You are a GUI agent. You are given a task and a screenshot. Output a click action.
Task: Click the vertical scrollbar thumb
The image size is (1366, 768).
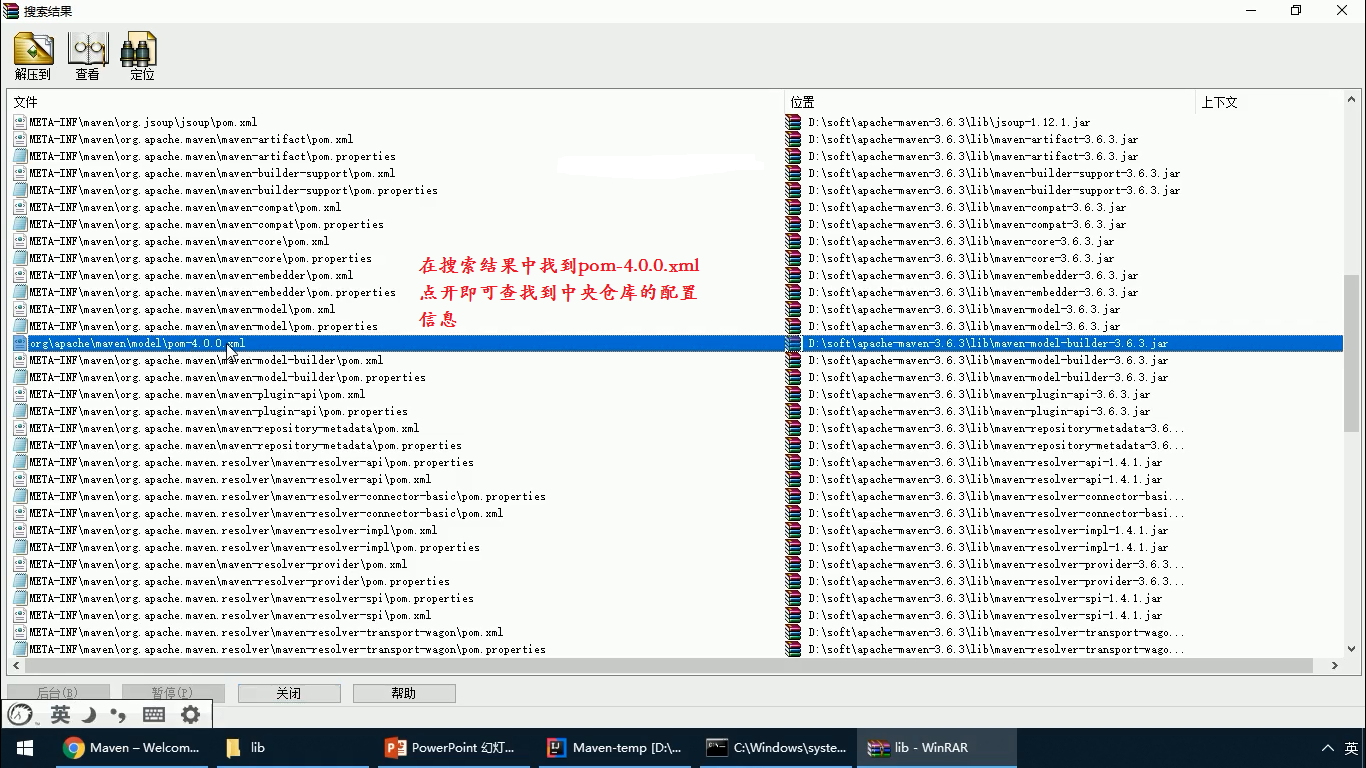point(1351,353)
